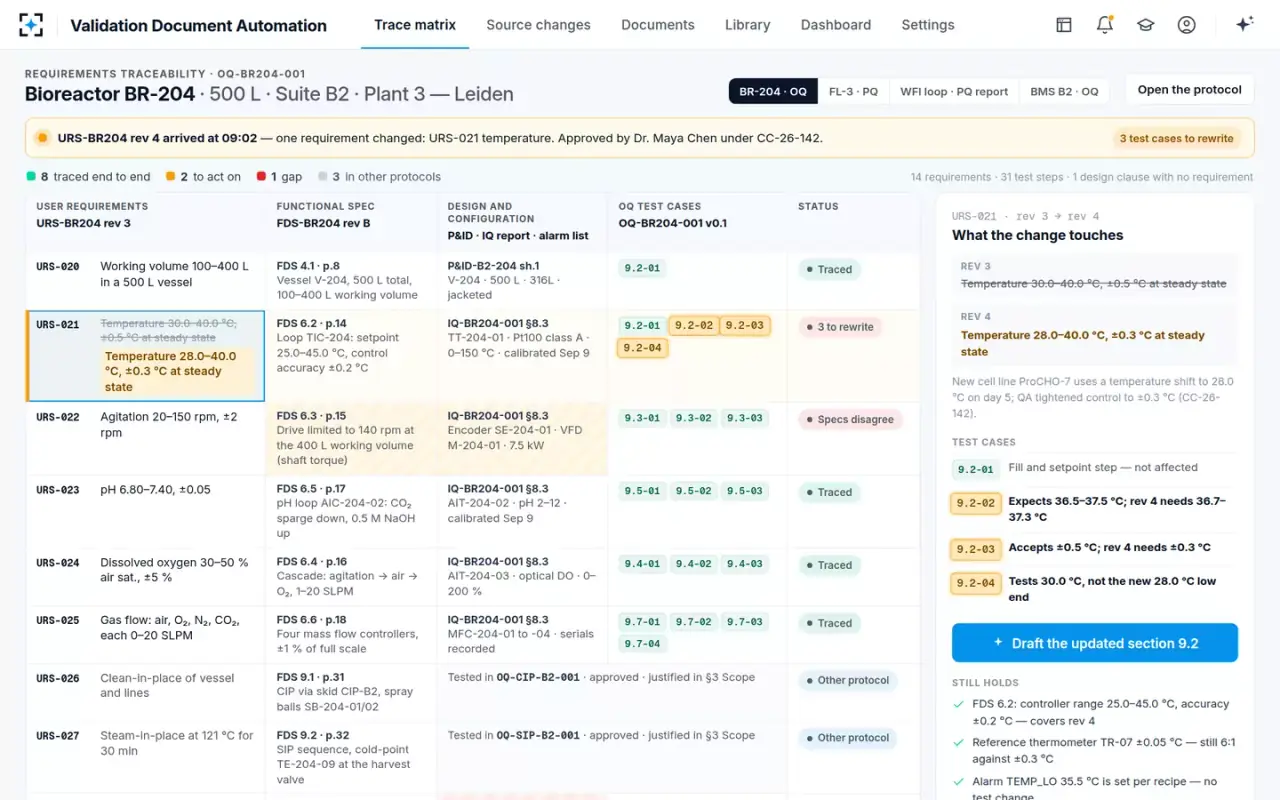Click IQ-BR204-001 §8.3 in URS-024 row
Viewport: 1280px width, 800px height.
pos(498,562)
